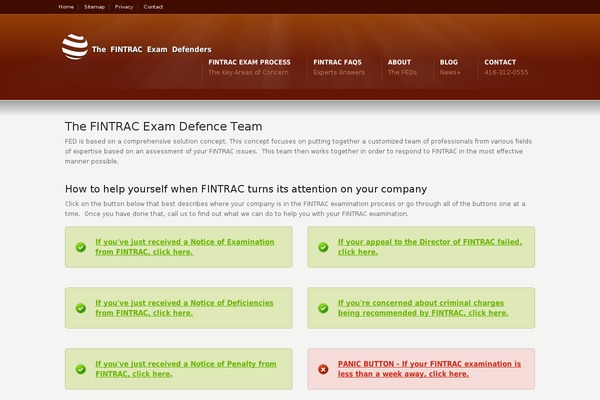
Task: Open FINTRAC FAQS menu item
Action: pos(339,67)
